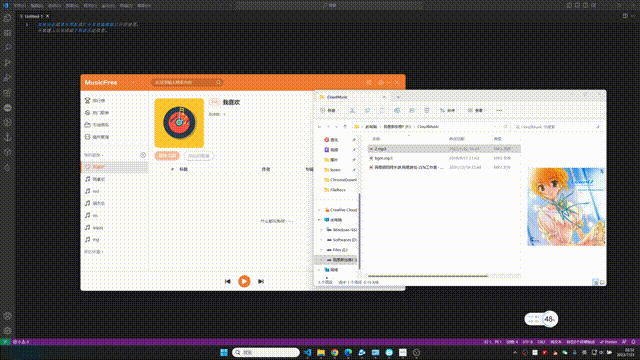The height and width of the screenshot is (360, 640).
Task: Open recent locations chevron in File Explorer
Action: coord(336,127)
